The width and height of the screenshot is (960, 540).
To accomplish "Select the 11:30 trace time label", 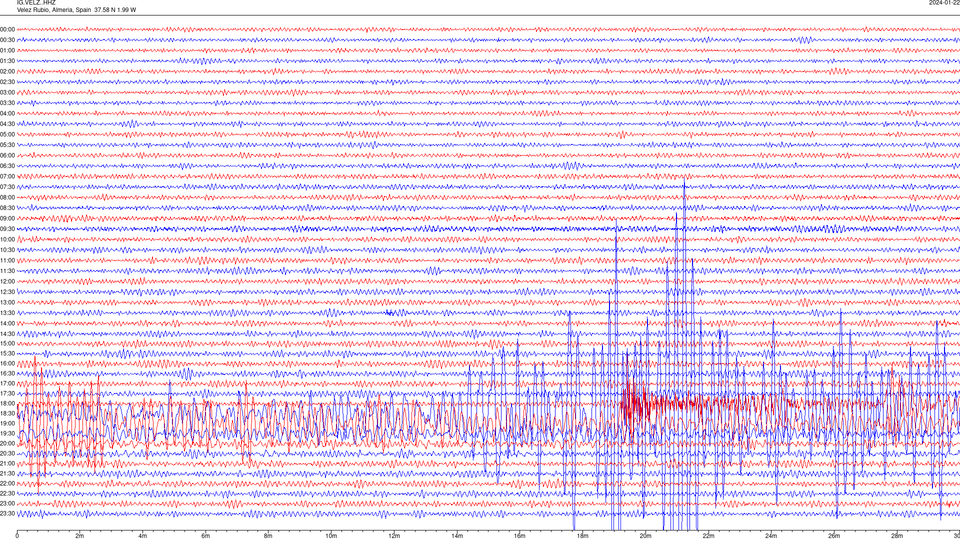I will coord(7,271).
